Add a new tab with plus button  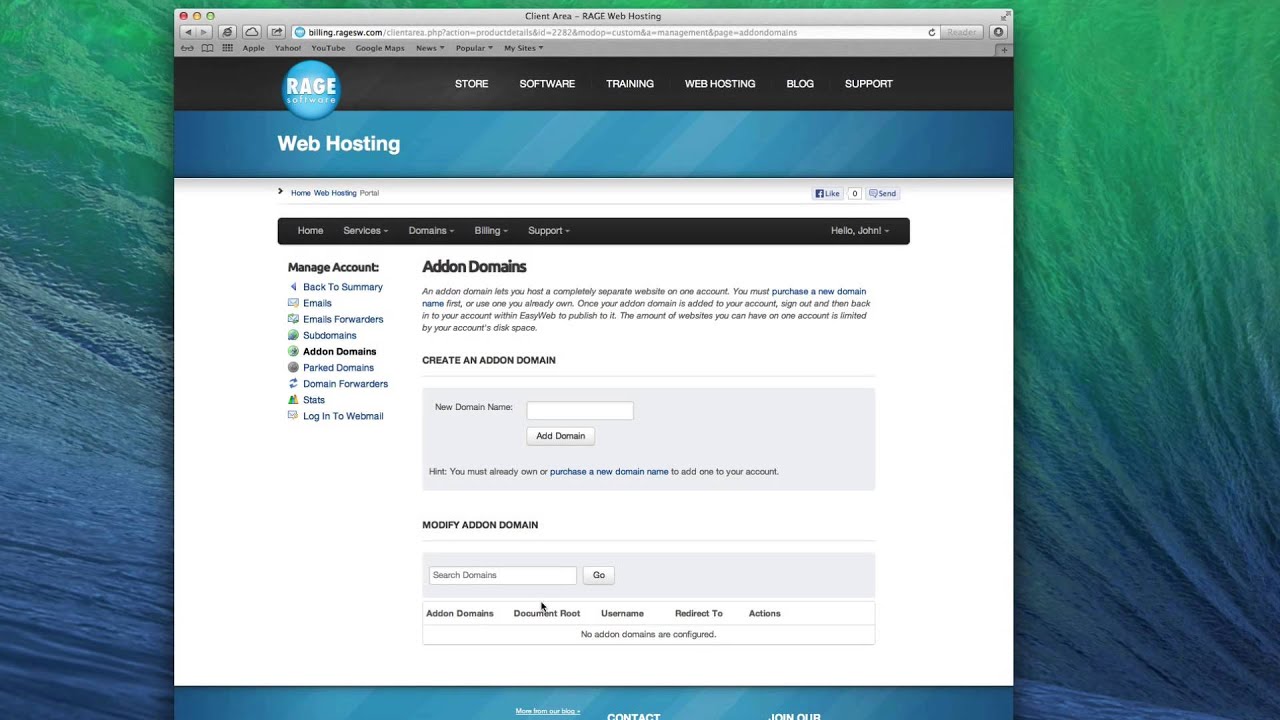1005,49
